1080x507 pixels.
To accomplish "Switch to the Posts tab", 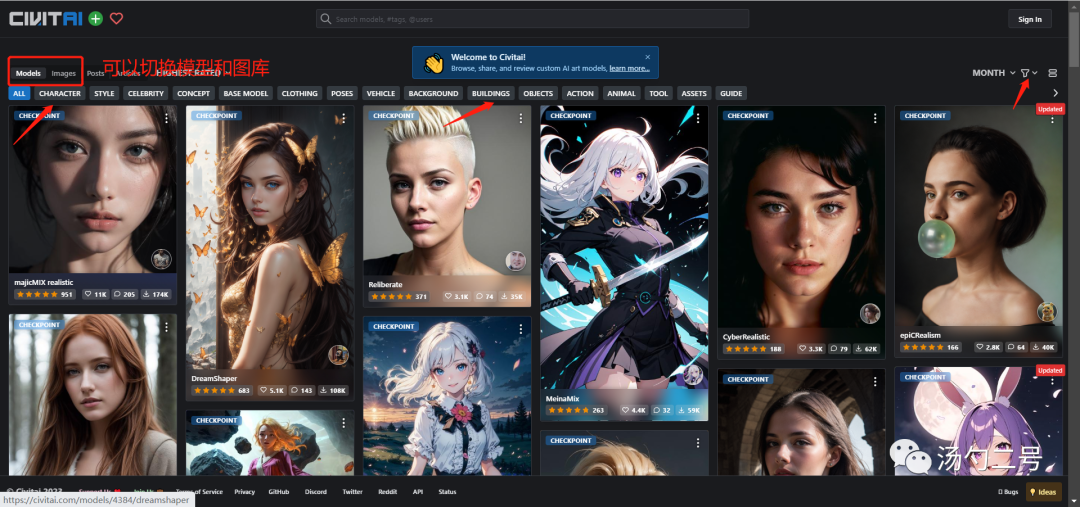I will point(96,74).
